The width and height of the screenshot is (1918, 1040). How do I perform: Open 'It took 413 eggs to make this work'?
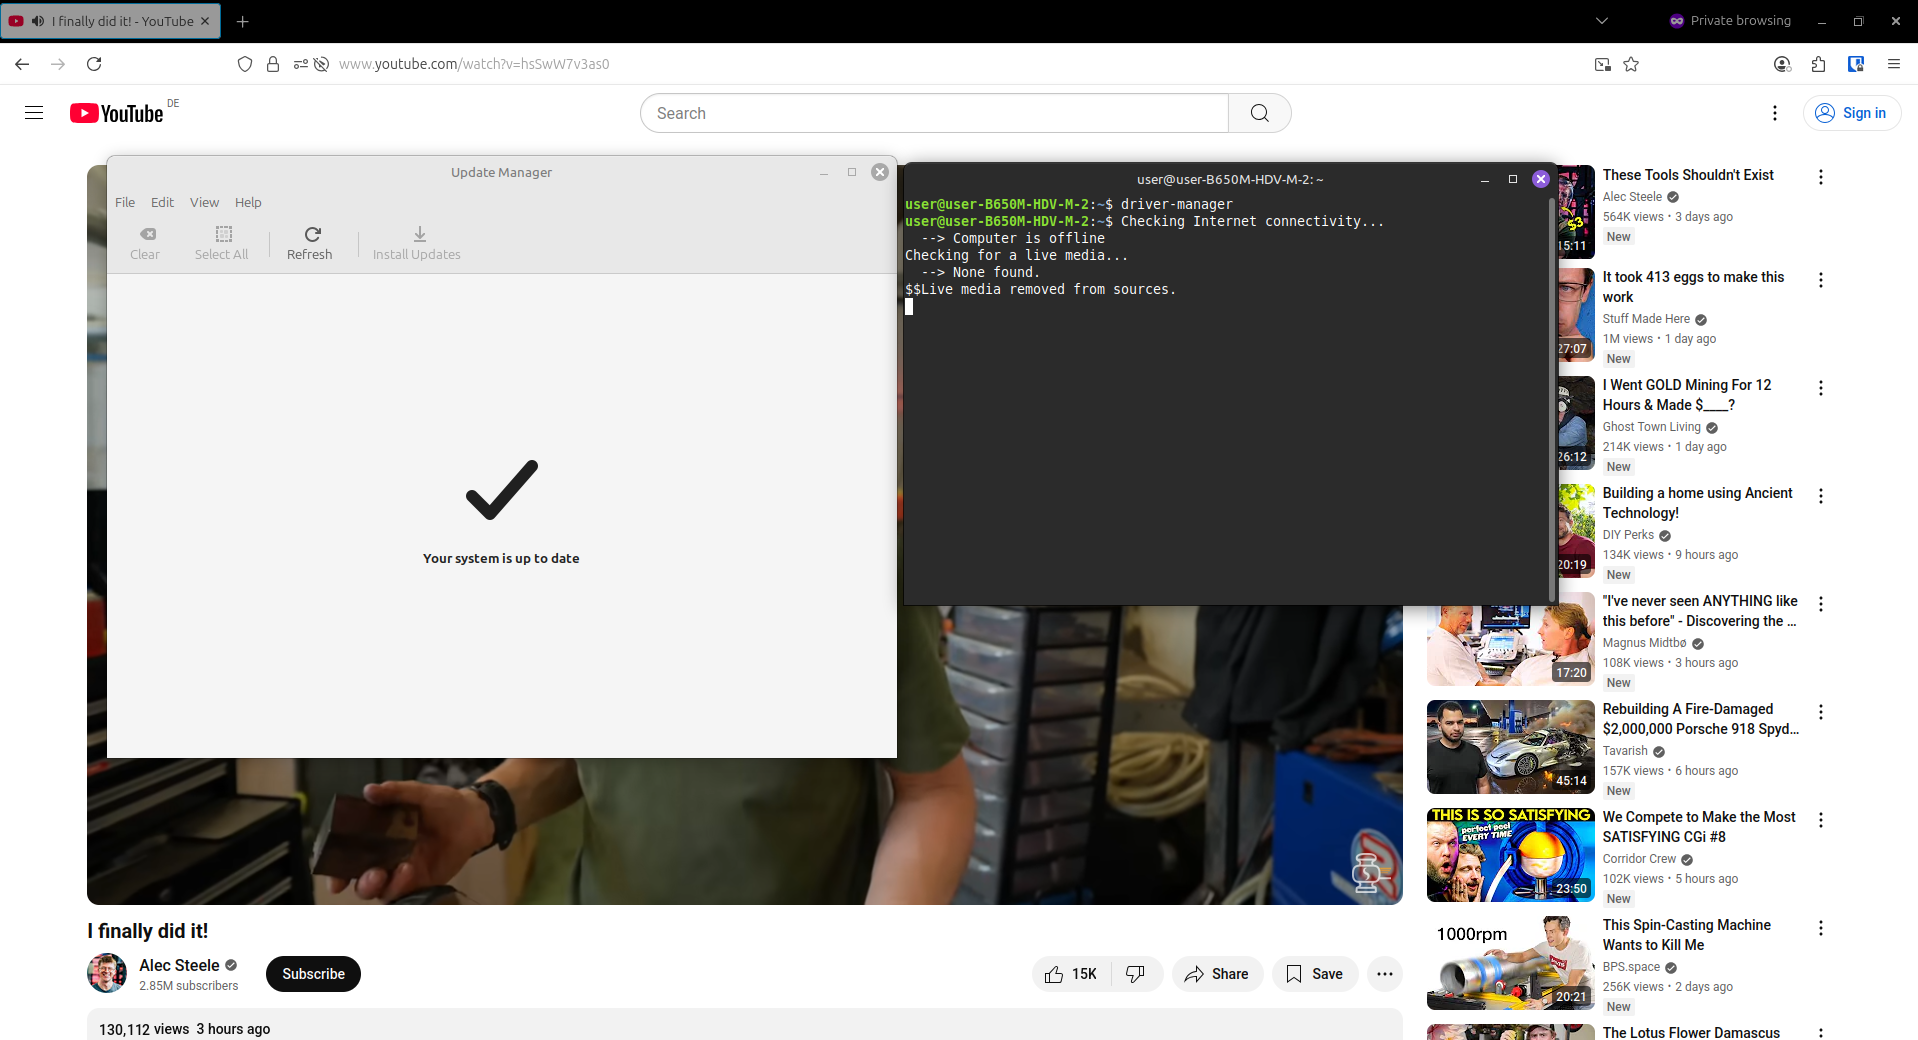coord(1693,287)
